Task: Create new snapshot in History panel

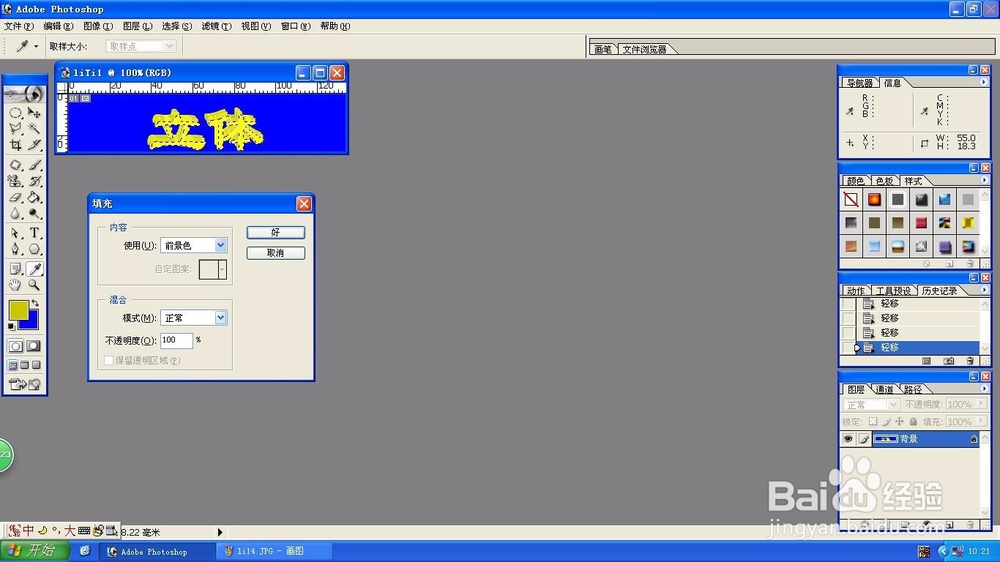Action: pyautogui.click(x=949, y=361)
